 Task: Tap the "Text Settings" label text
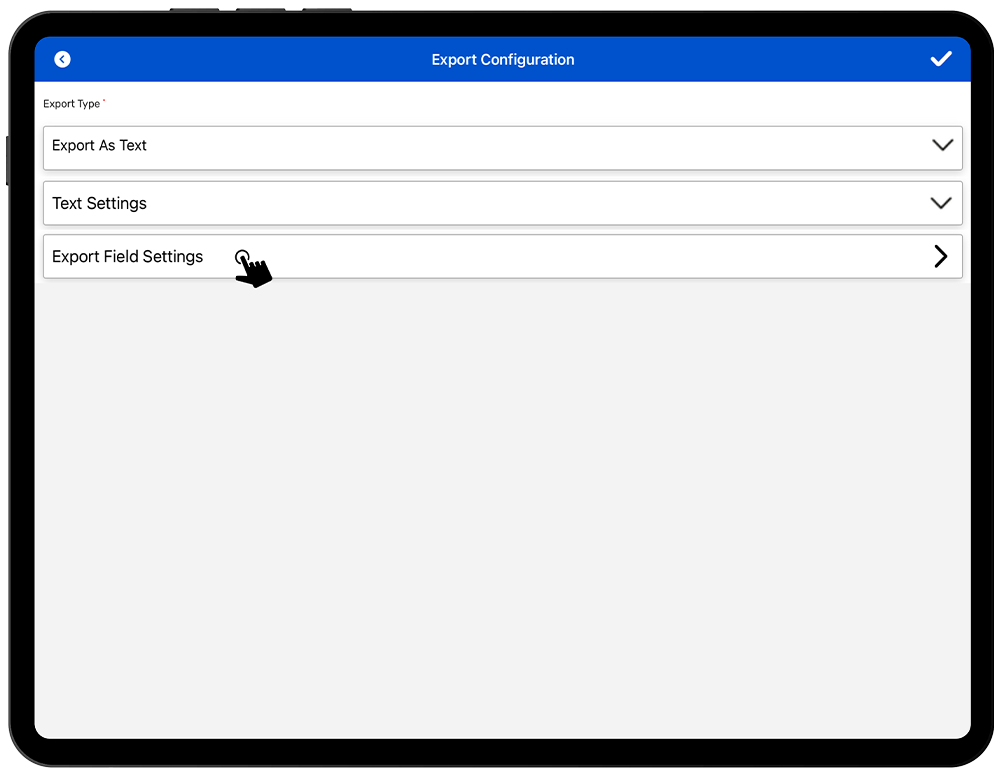click(99, 204)
